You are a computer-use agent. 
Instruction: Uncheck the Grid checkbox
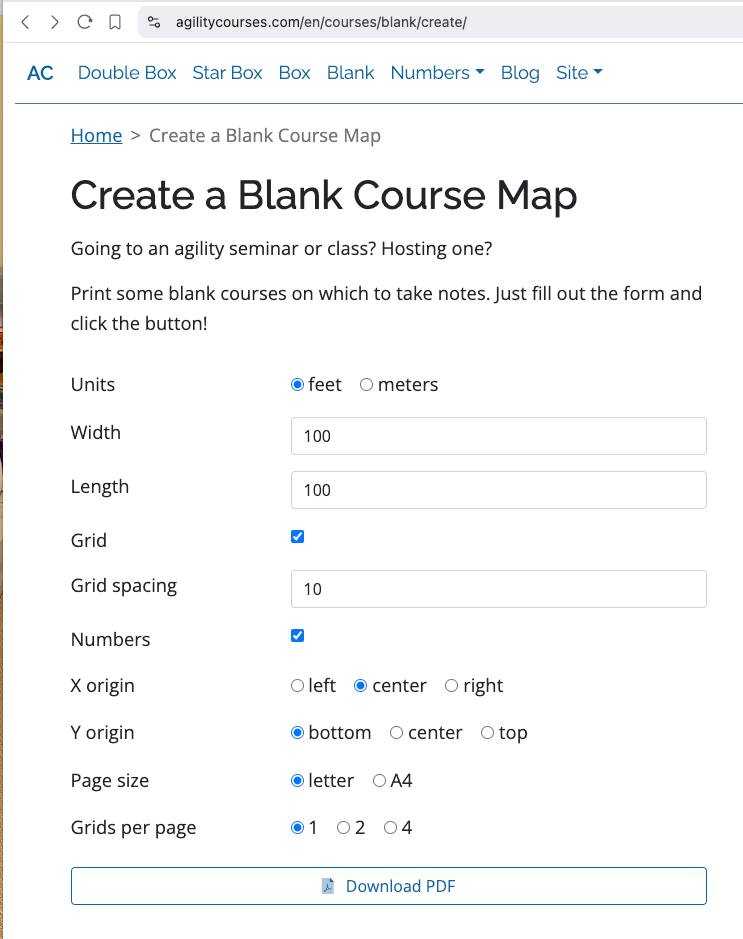coord(298,537)
